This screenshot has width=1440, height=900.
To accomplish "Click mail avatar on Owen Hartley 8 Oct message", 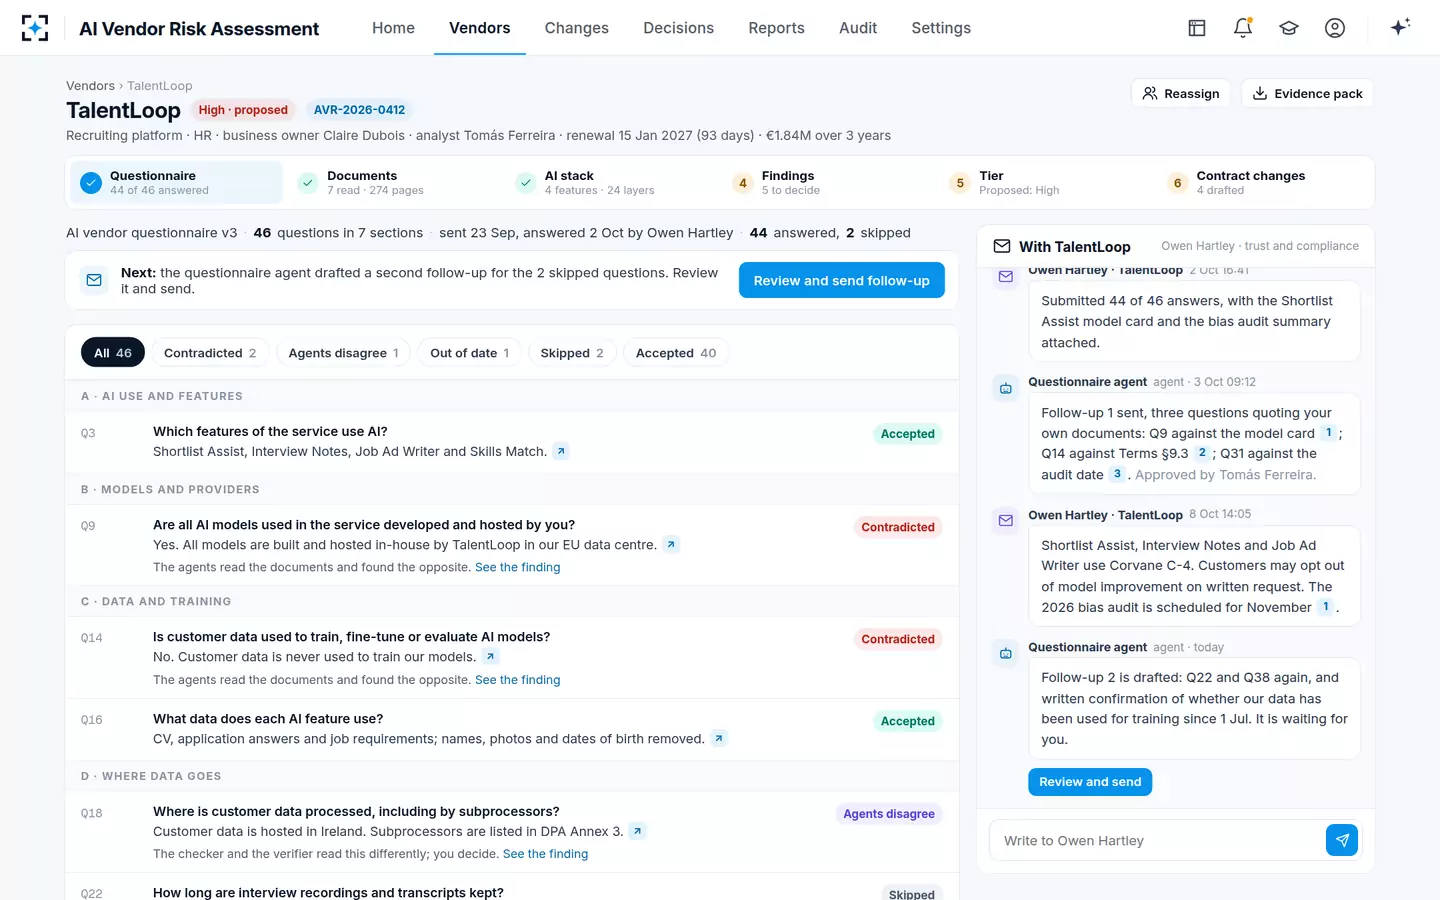I will (x=1006, y=520).
